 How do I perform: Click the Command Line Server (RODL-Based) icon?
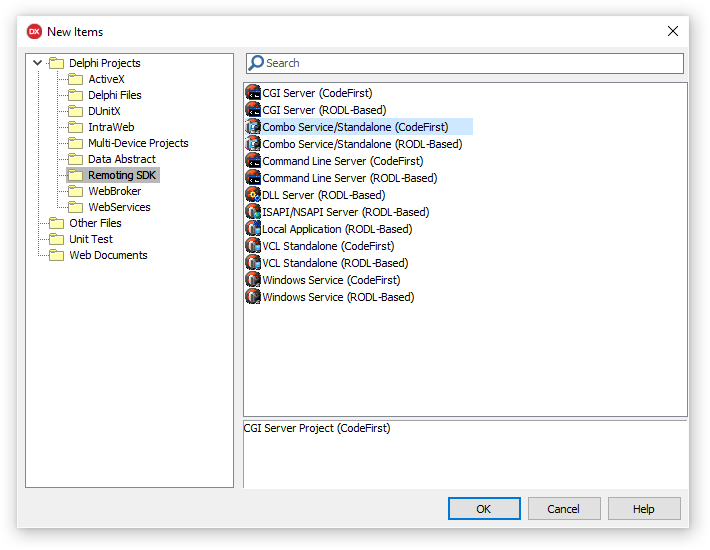pos(253,178)
